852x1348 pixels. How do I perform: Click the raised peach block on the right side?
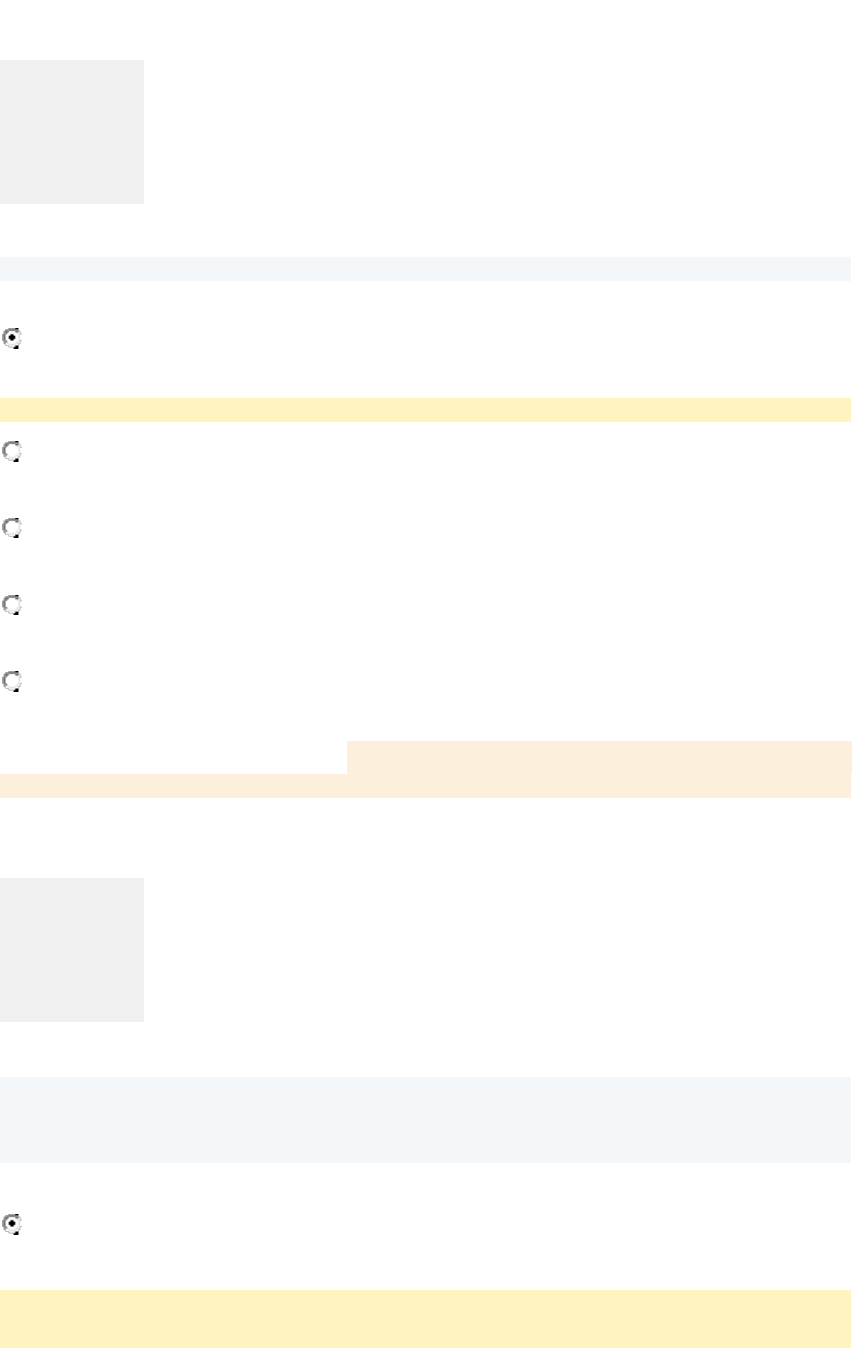pos(598,757)
